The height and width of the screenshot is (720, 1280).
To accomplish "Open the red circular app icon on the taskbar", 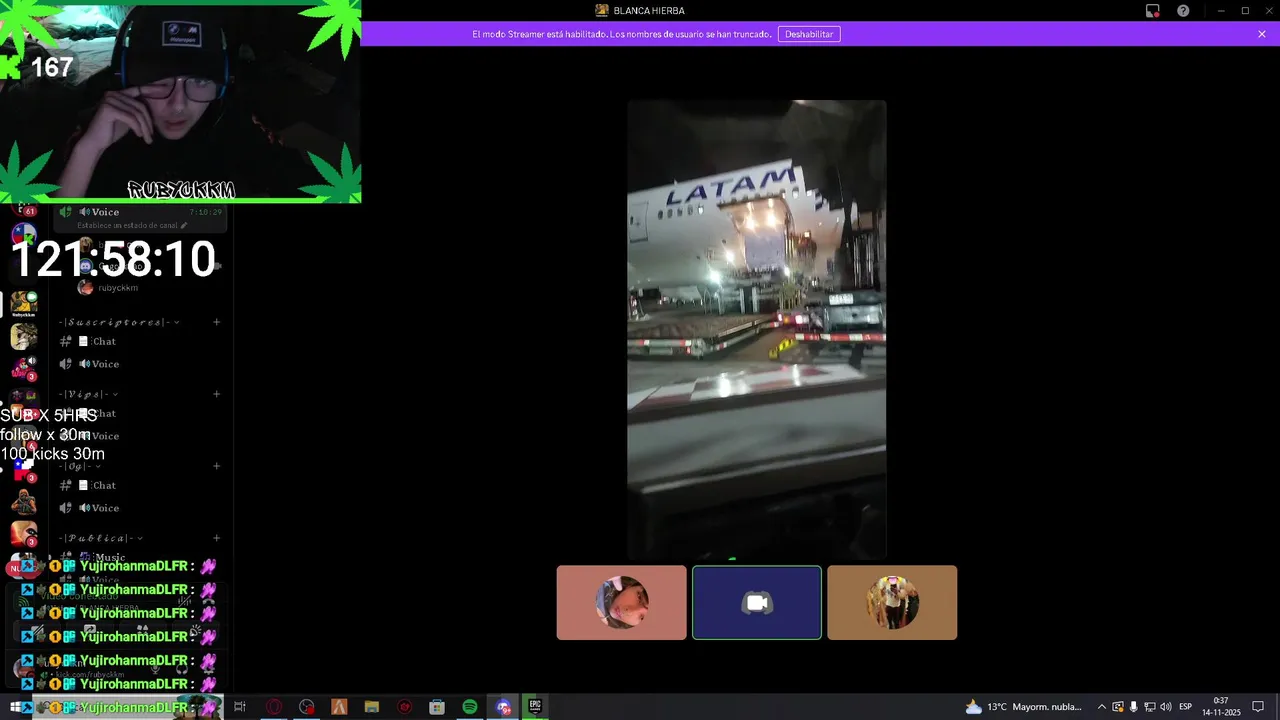I will (404, 707).
